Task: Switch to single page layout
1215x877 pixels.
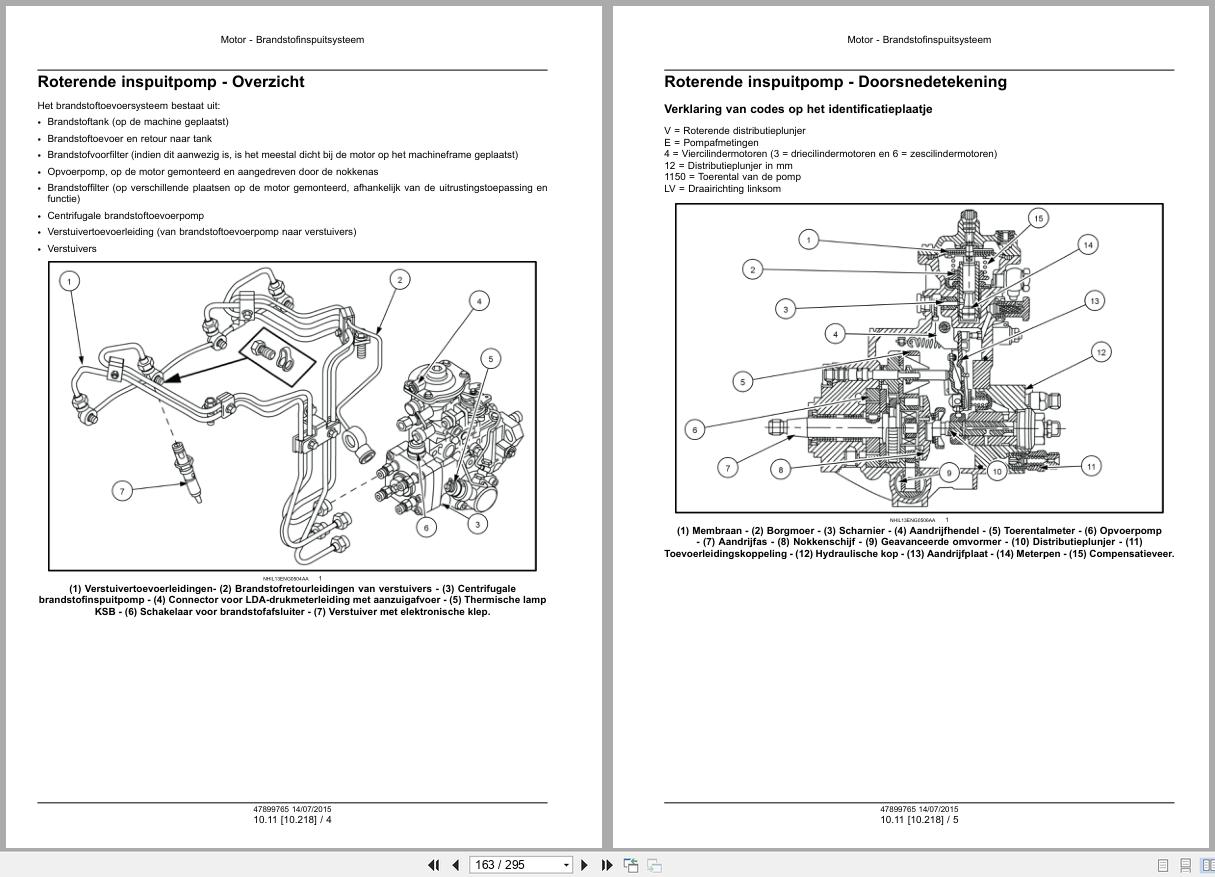Action: [1163, 865]
